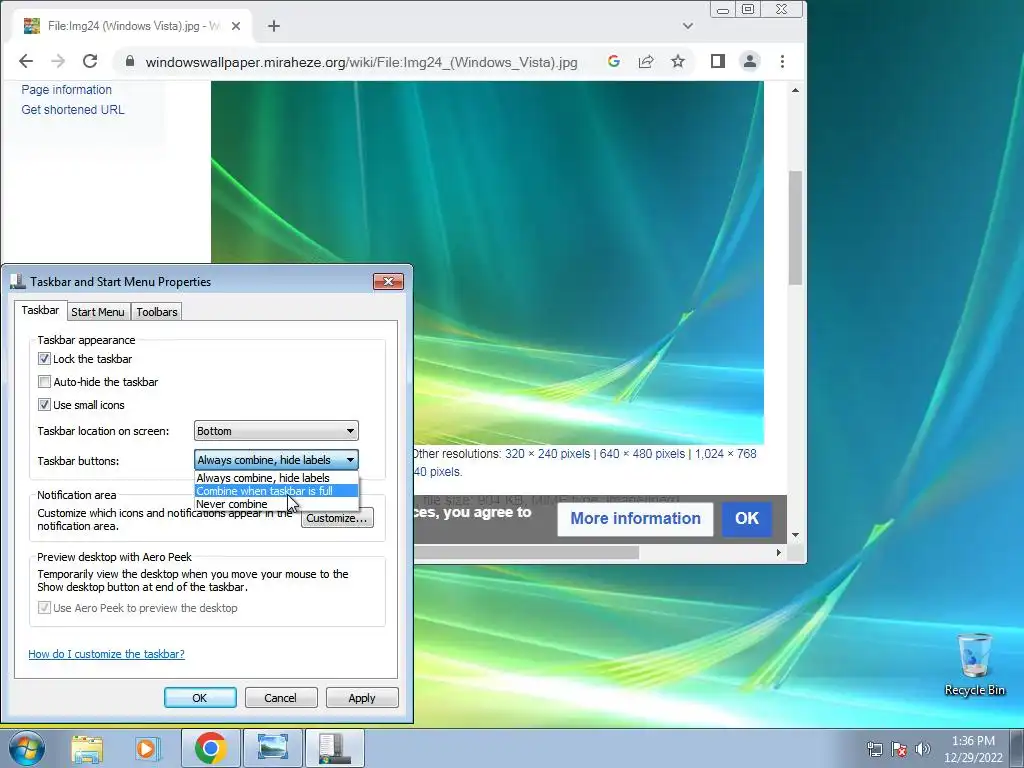Confirm dialog with OK button

pyautogui.click(x=200, y=697)
